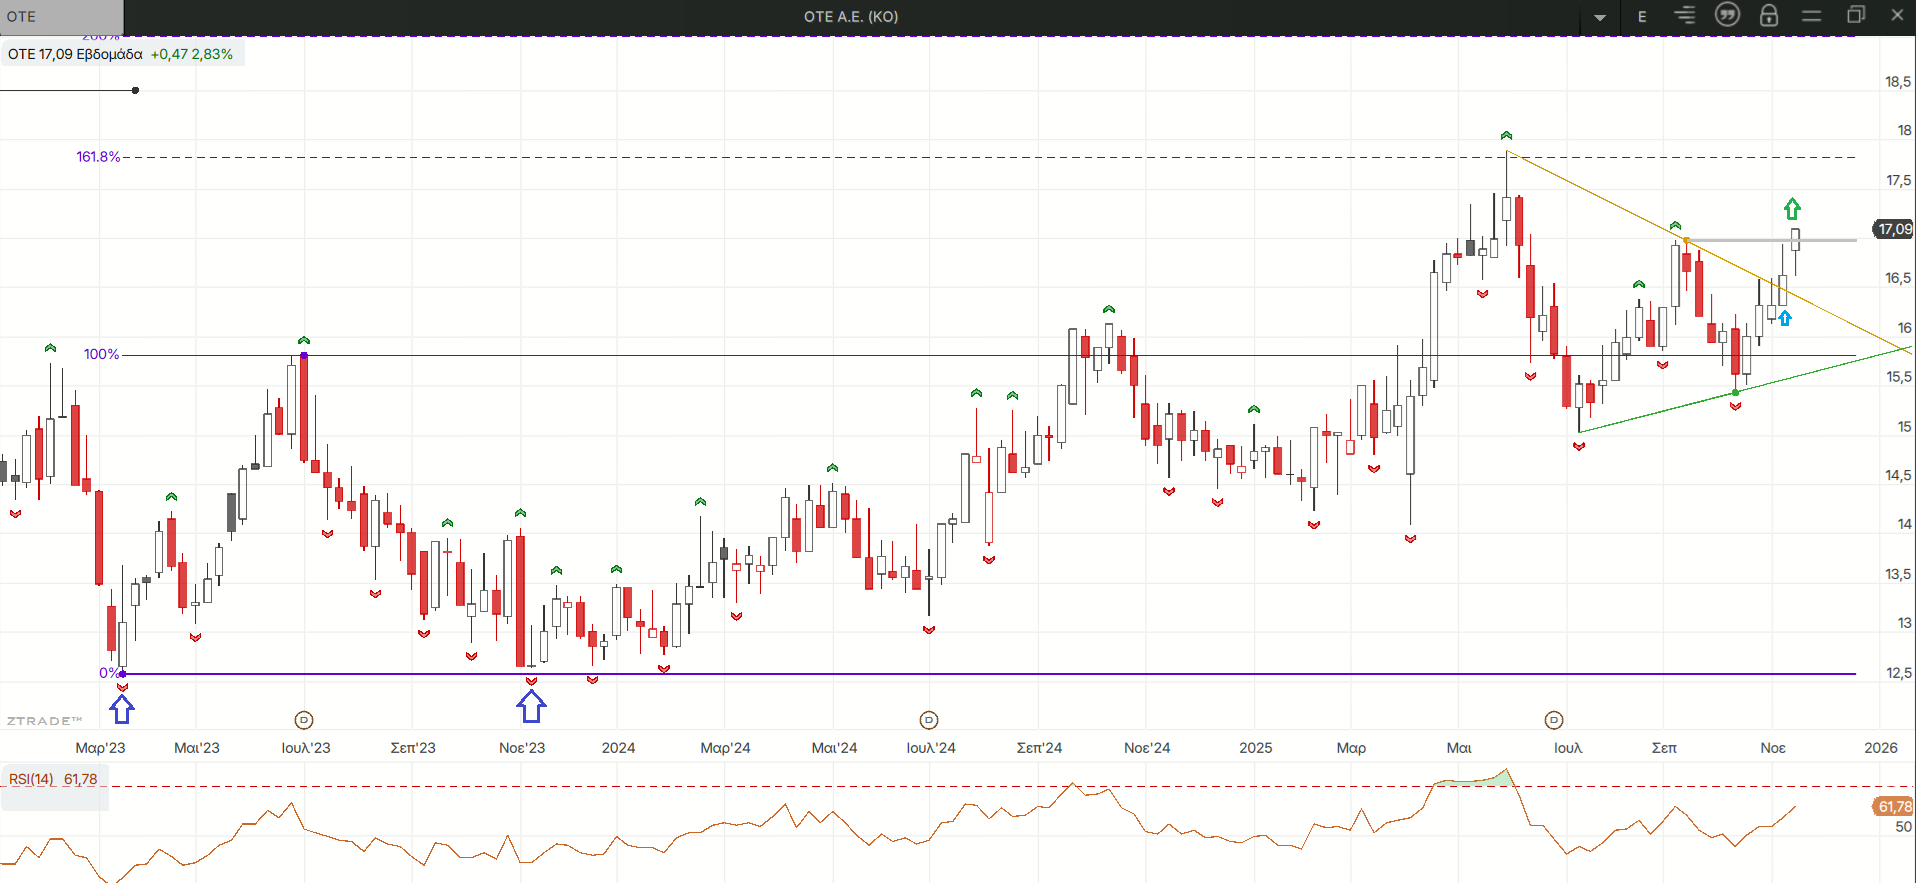Click the OTE 17,09 Εβδομάδα legend
Image resolution: width=1916 pixels, height=883 pixels.
coord(120,54)
